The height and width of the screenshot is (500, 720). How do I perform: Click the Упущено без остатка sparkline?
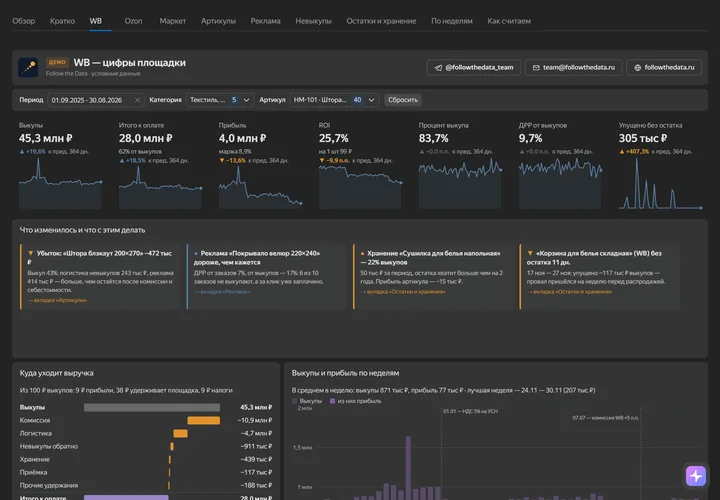pyautogui.click(x=660, y=184)
